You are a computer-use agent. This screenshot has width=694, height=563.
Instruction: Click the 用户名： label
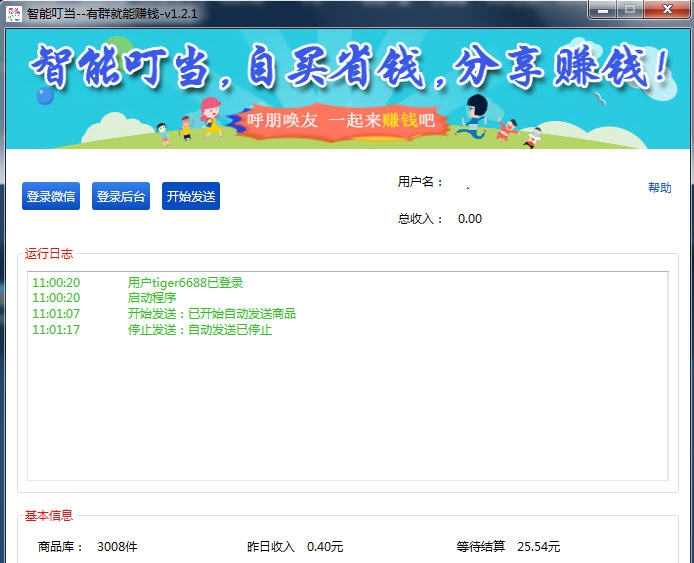click(420, 181)
